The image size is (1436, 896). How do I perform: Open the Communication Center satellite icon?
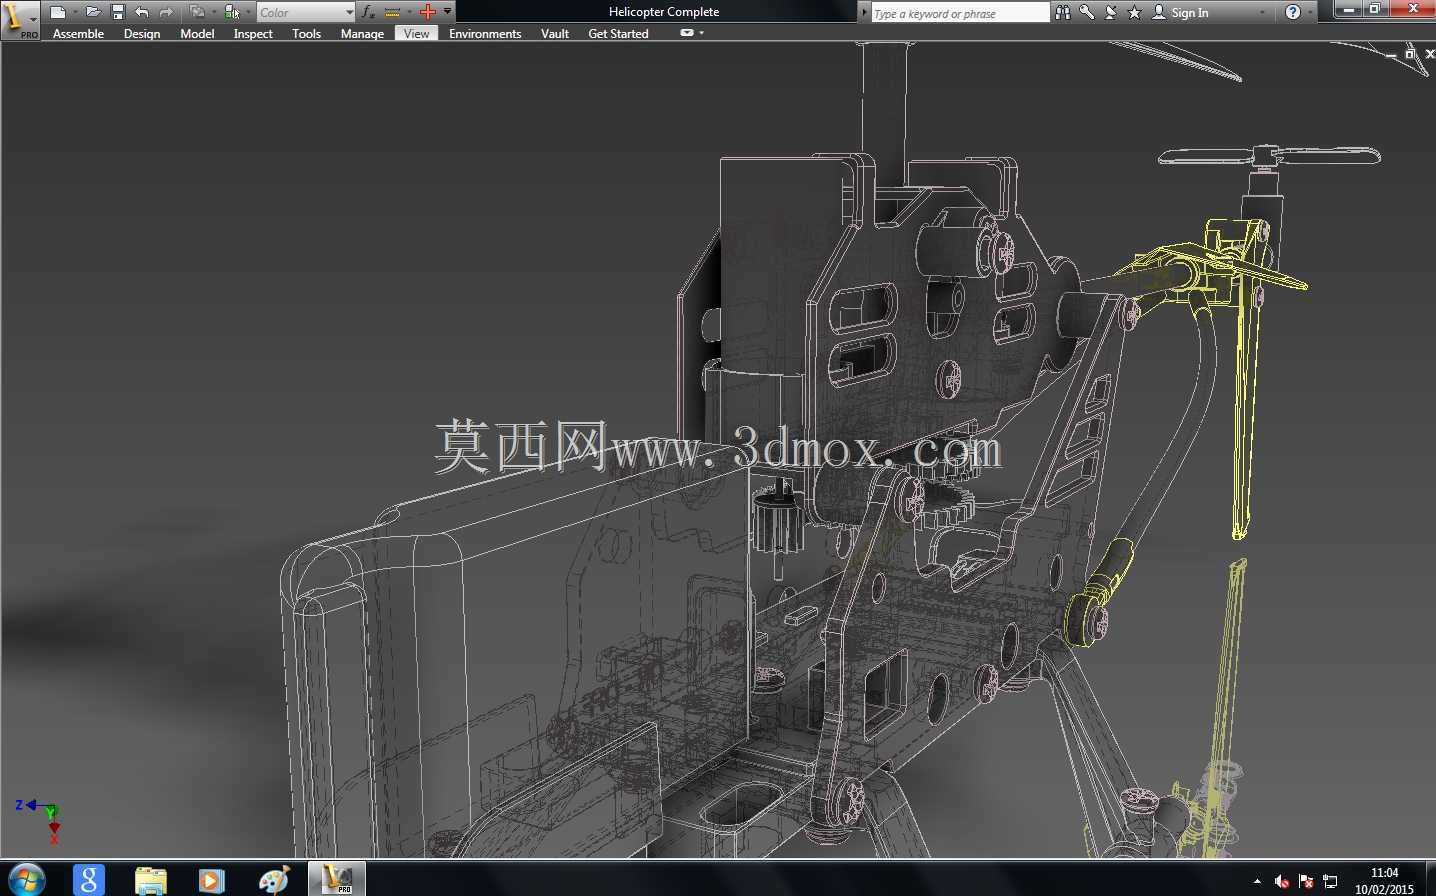pos(1111,12)
